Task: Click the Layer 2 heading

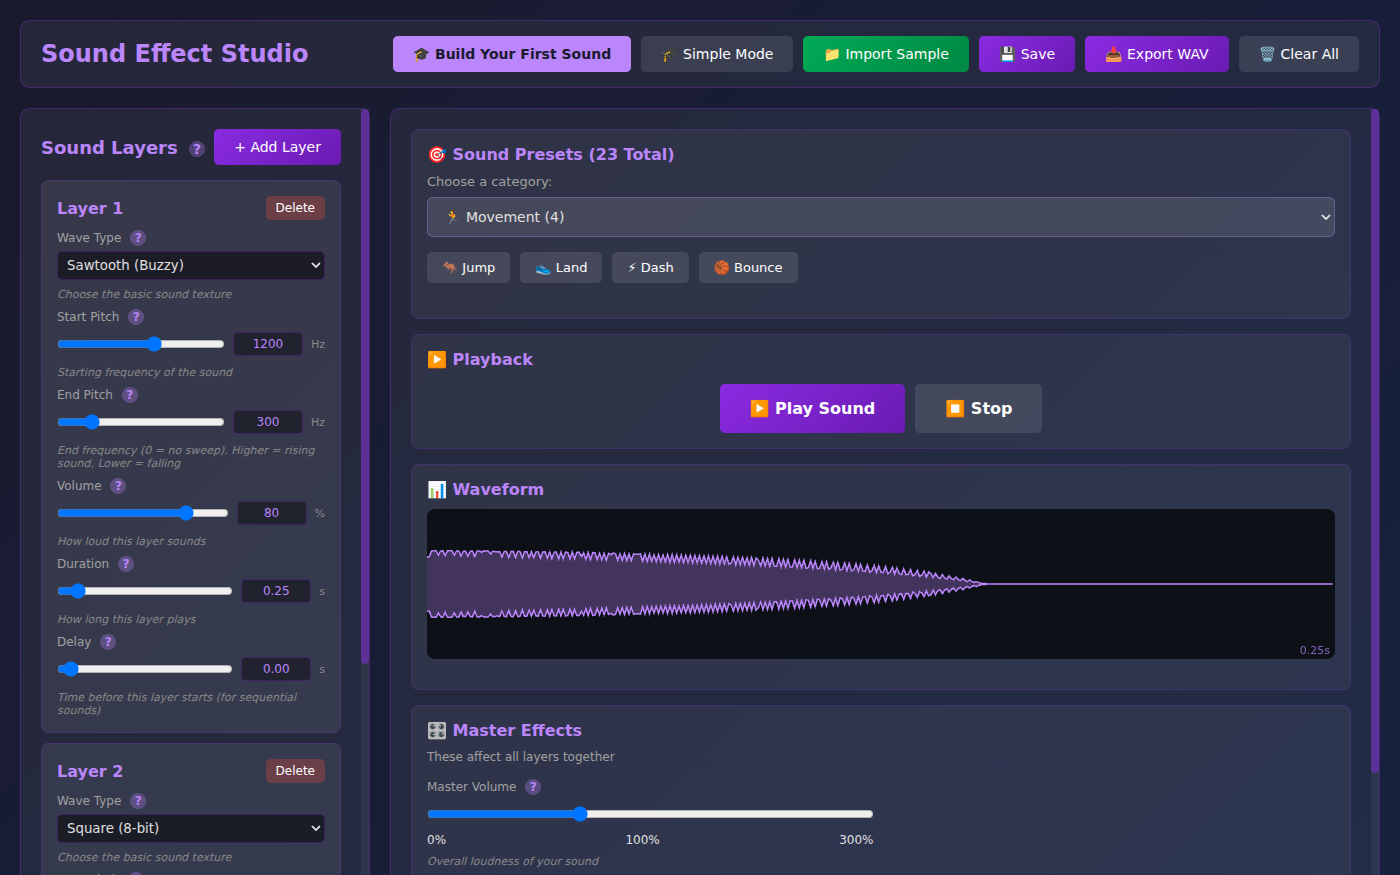Action: click(90, 771)
